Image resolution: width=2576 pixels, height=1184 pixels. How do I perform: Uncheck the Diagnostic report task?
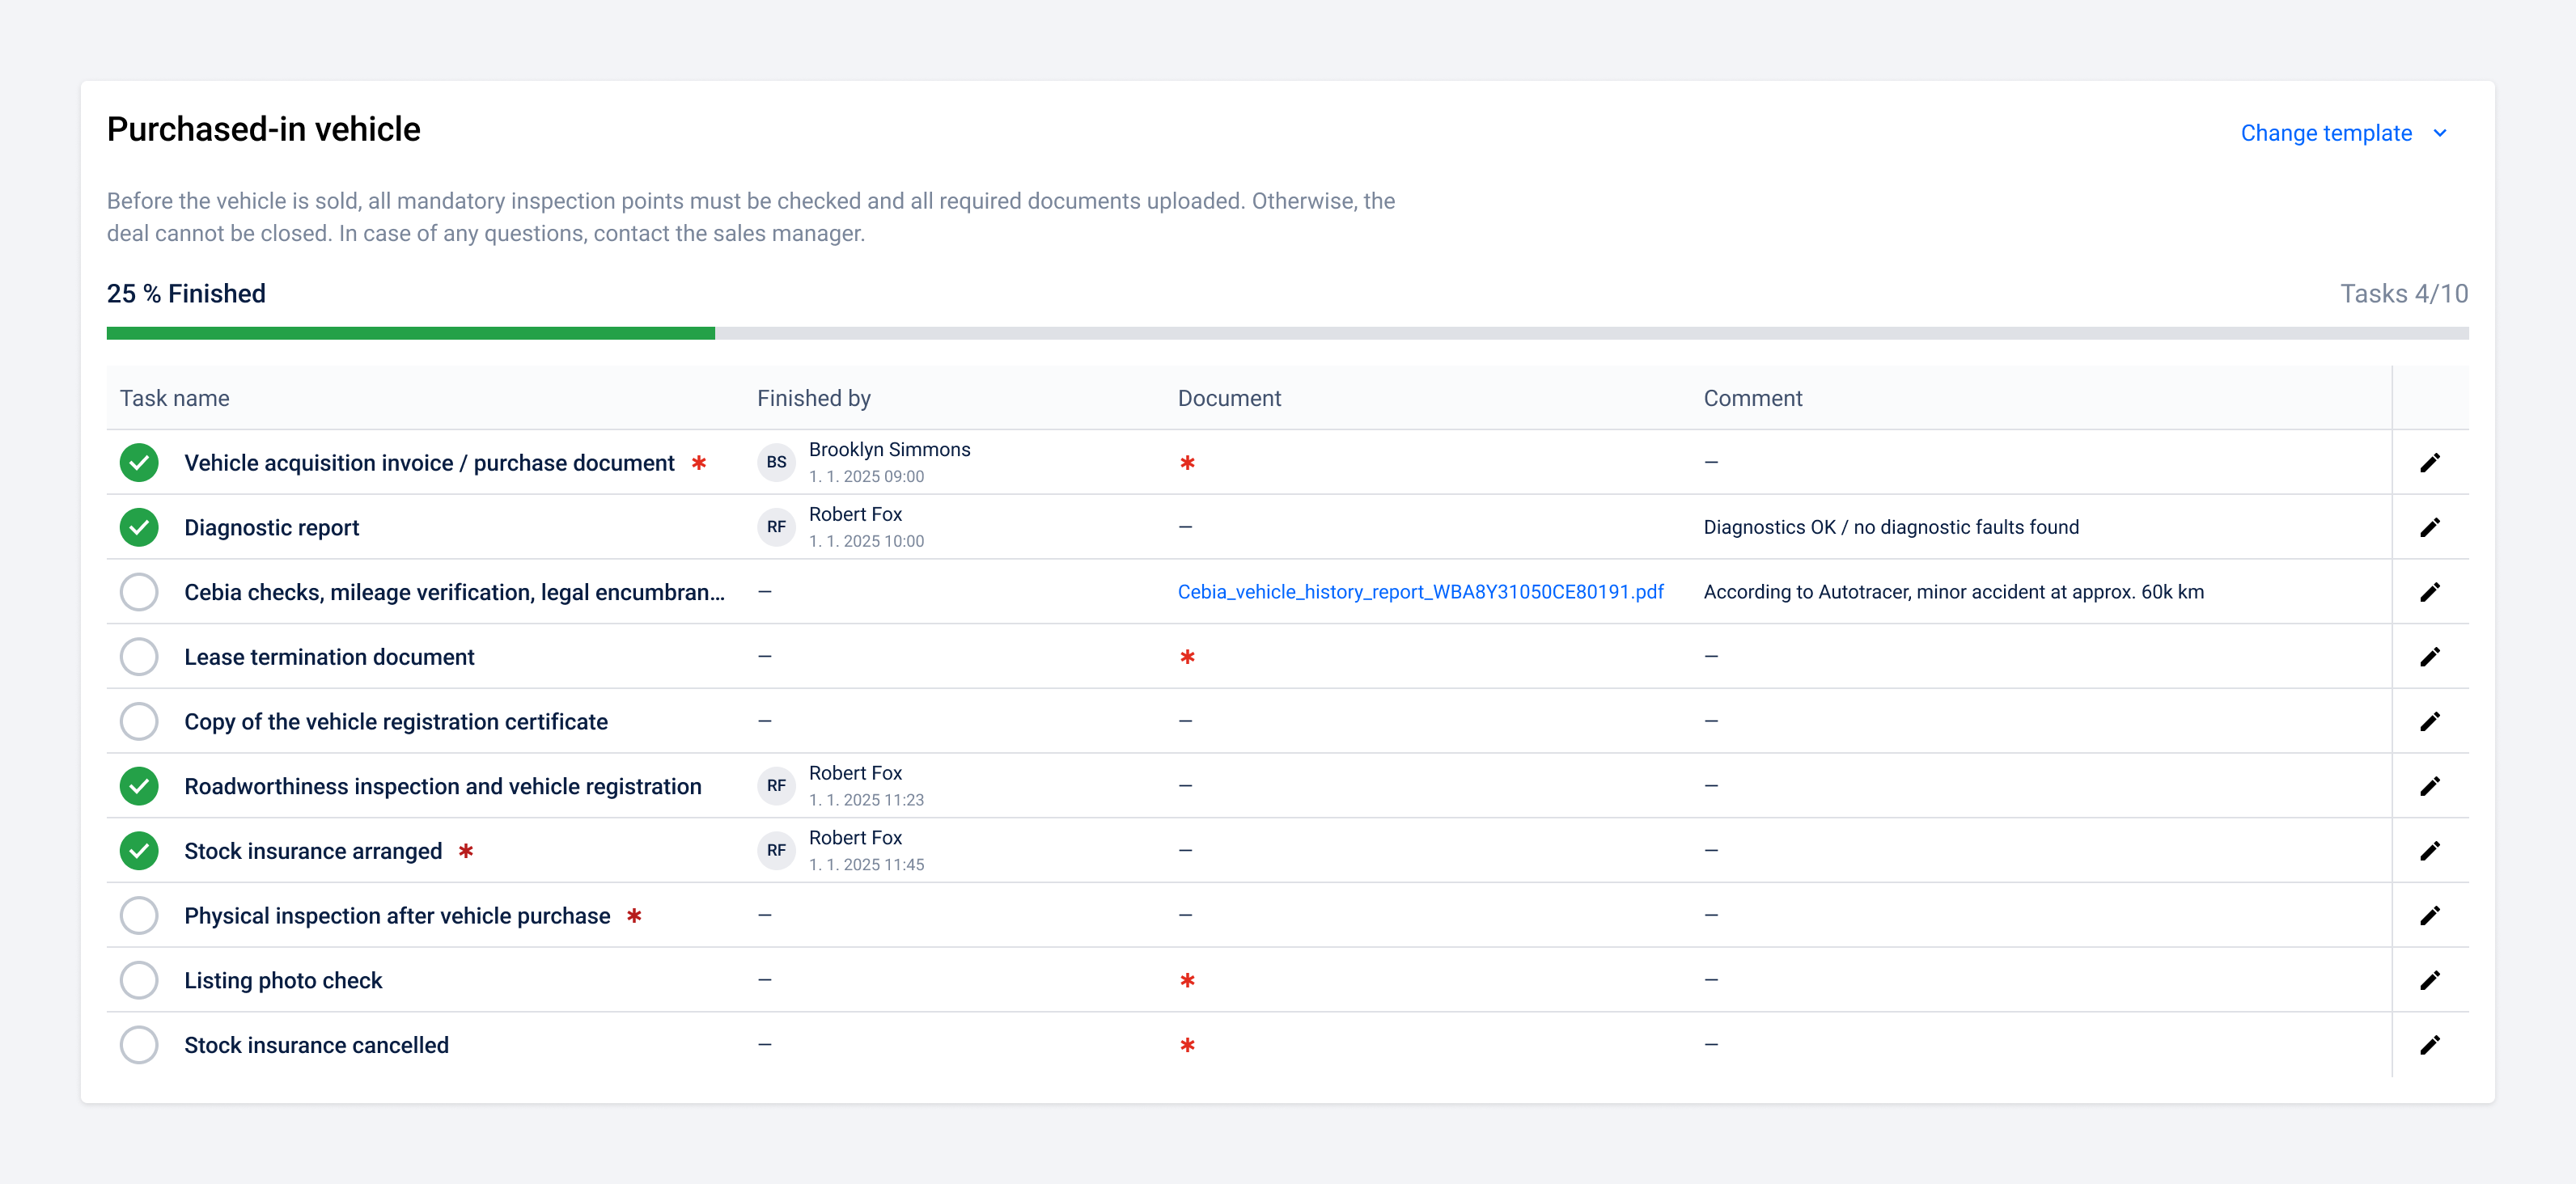139,527
